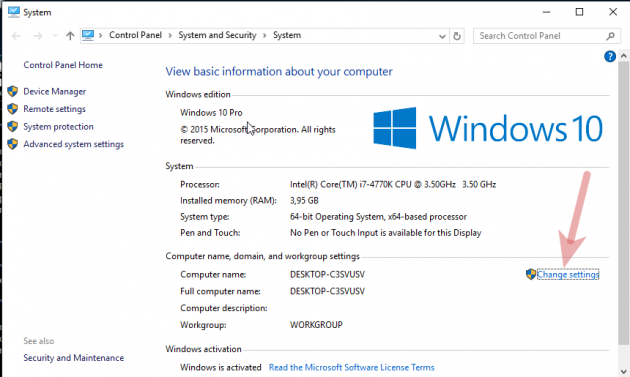Click the WORKGROUP value
This screenshot has width=630, height=377.
tap(316, 325)
